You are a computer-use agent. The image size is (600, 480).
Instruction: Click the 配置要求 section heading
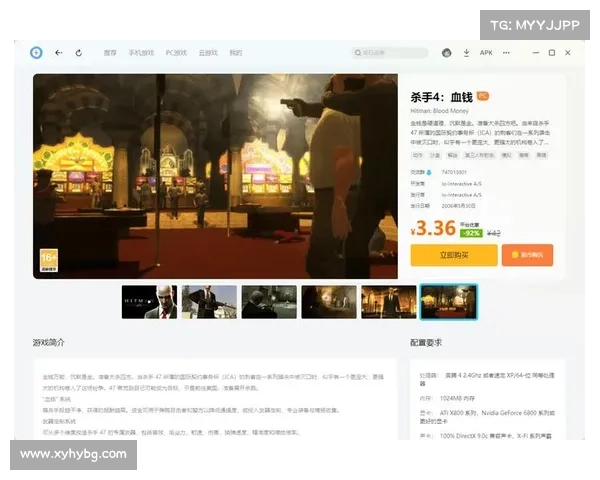426,342
